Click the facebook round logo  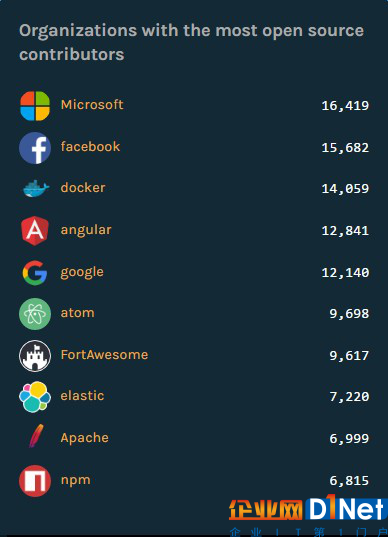[35, 148]
